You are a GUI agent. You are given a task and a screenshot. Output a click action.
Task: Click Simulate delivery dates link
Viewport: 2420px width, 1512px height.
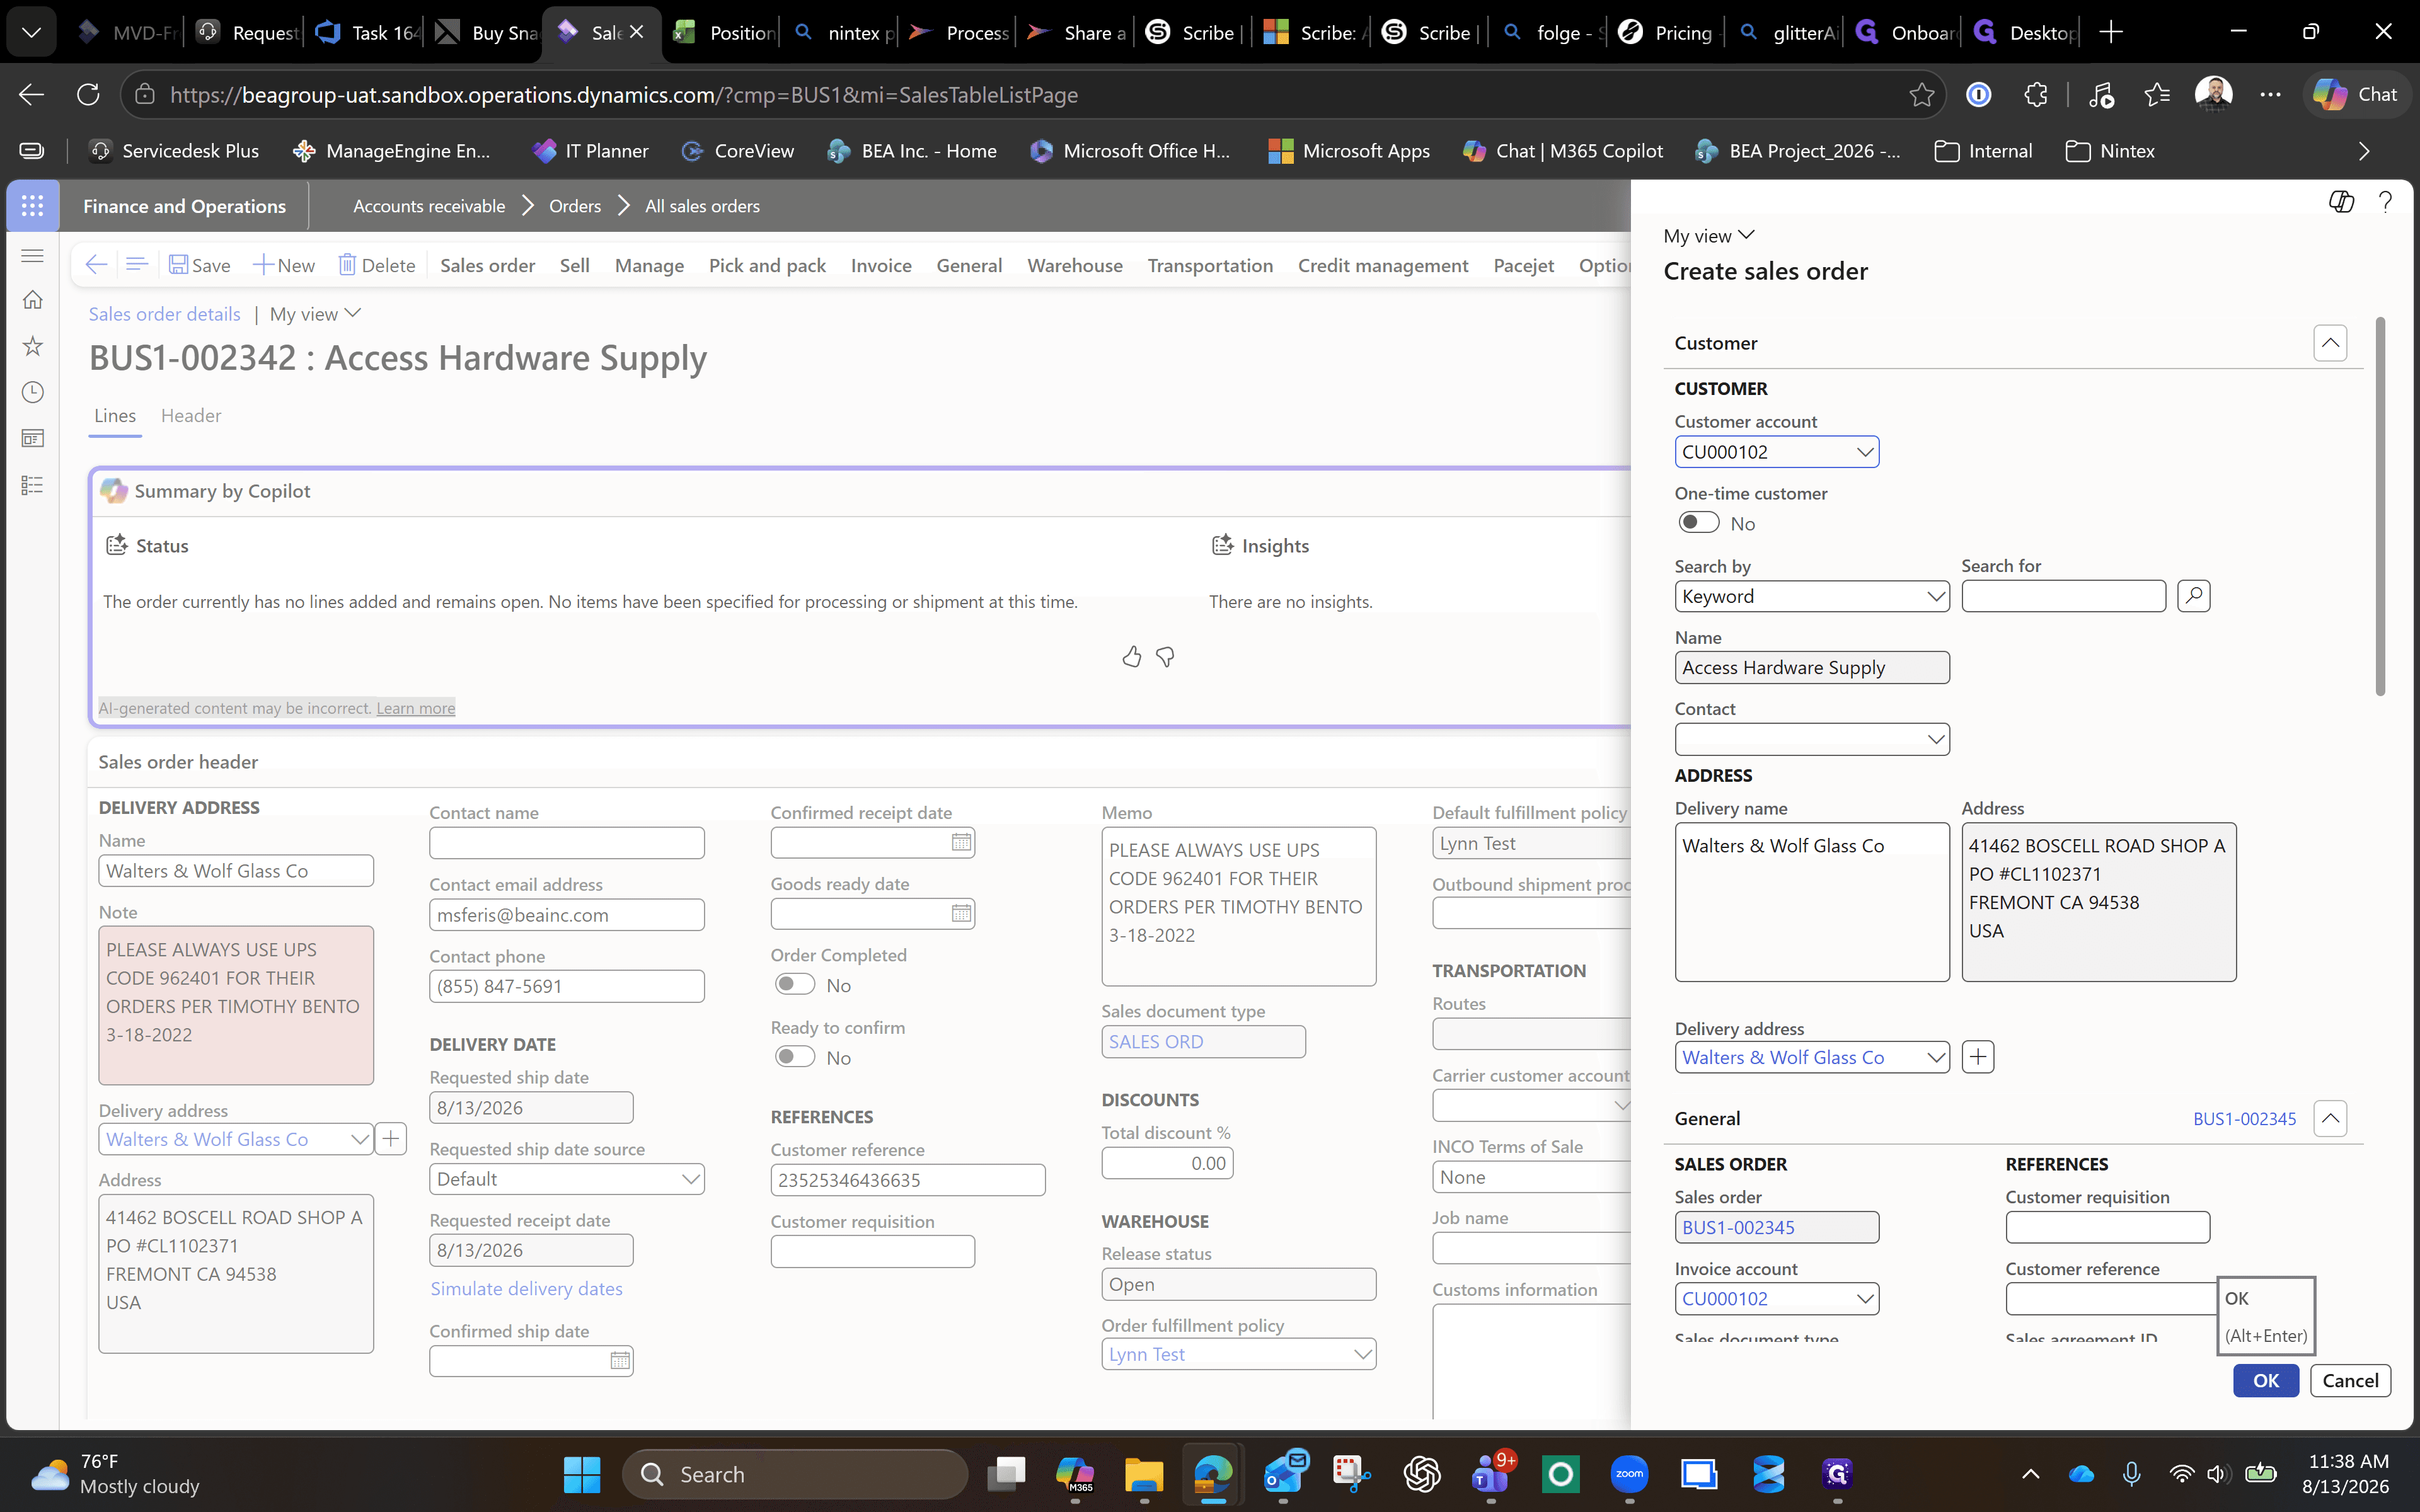tap(526, 1289)
